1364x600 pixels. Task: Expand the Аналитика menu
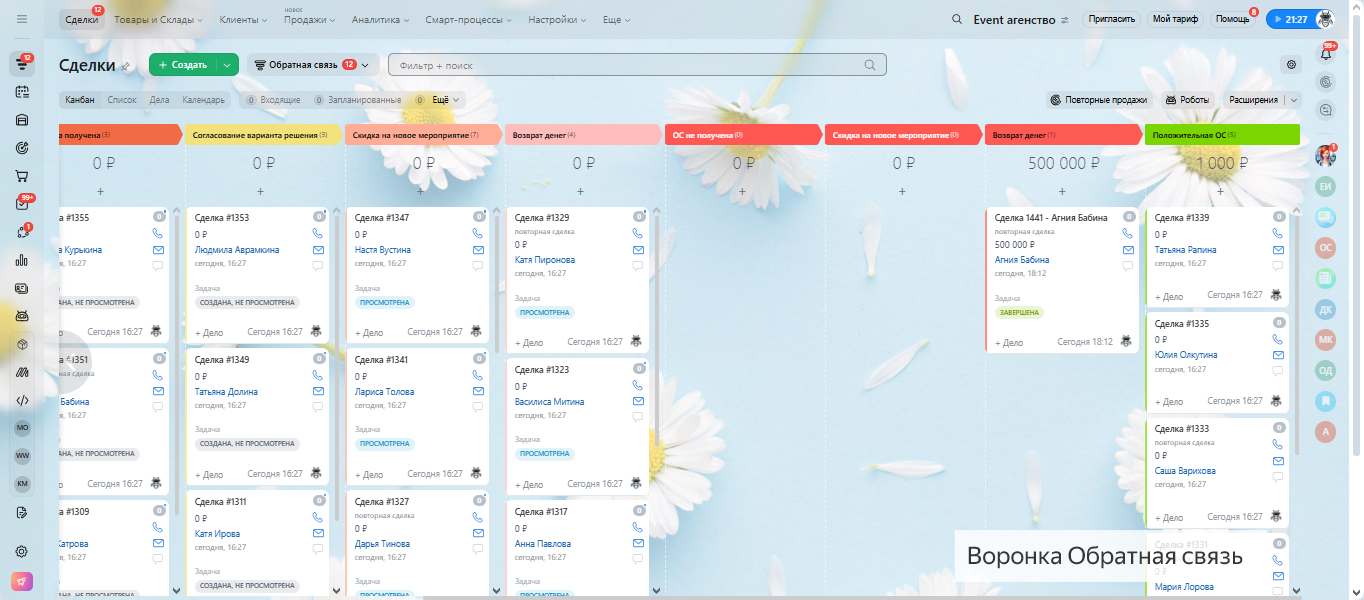[x=379, y=20]
